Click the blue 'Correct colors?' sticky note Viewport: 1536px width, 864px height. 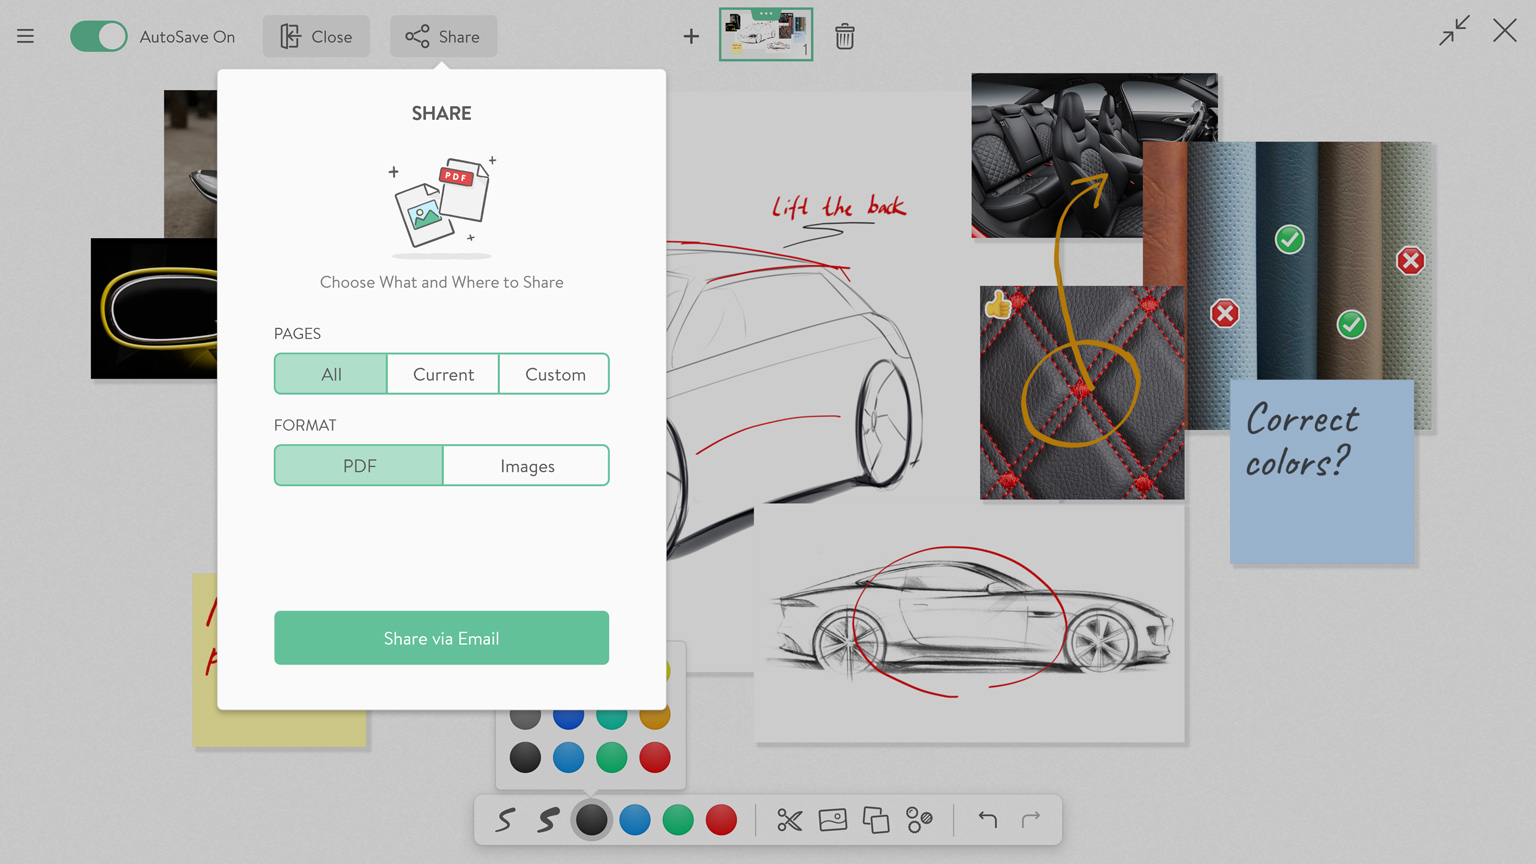(1322, 472)
